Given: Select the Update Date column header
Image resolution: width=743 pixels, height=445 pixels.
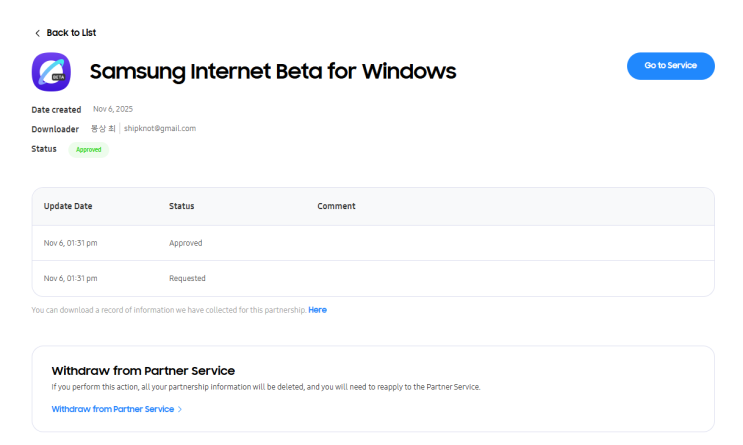Looking at the screenshot, I should click(x=68, y=206).
